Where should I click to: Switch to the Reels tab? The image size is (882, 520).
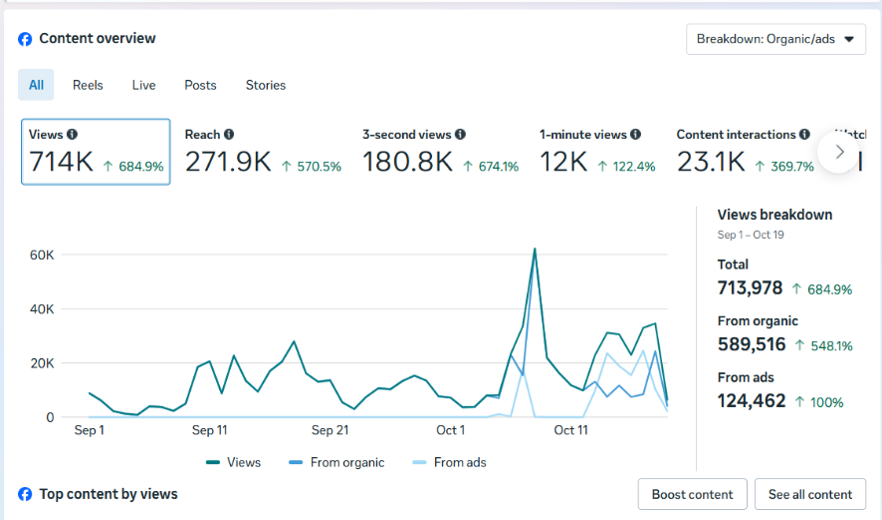[x=88, y=85]
